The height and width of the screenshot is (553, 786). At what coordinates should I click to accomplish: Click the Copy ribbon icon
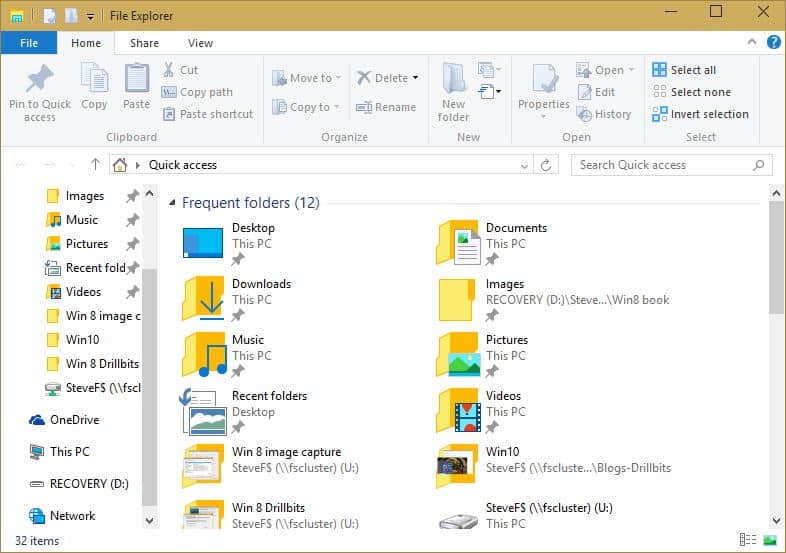point(94,78)
